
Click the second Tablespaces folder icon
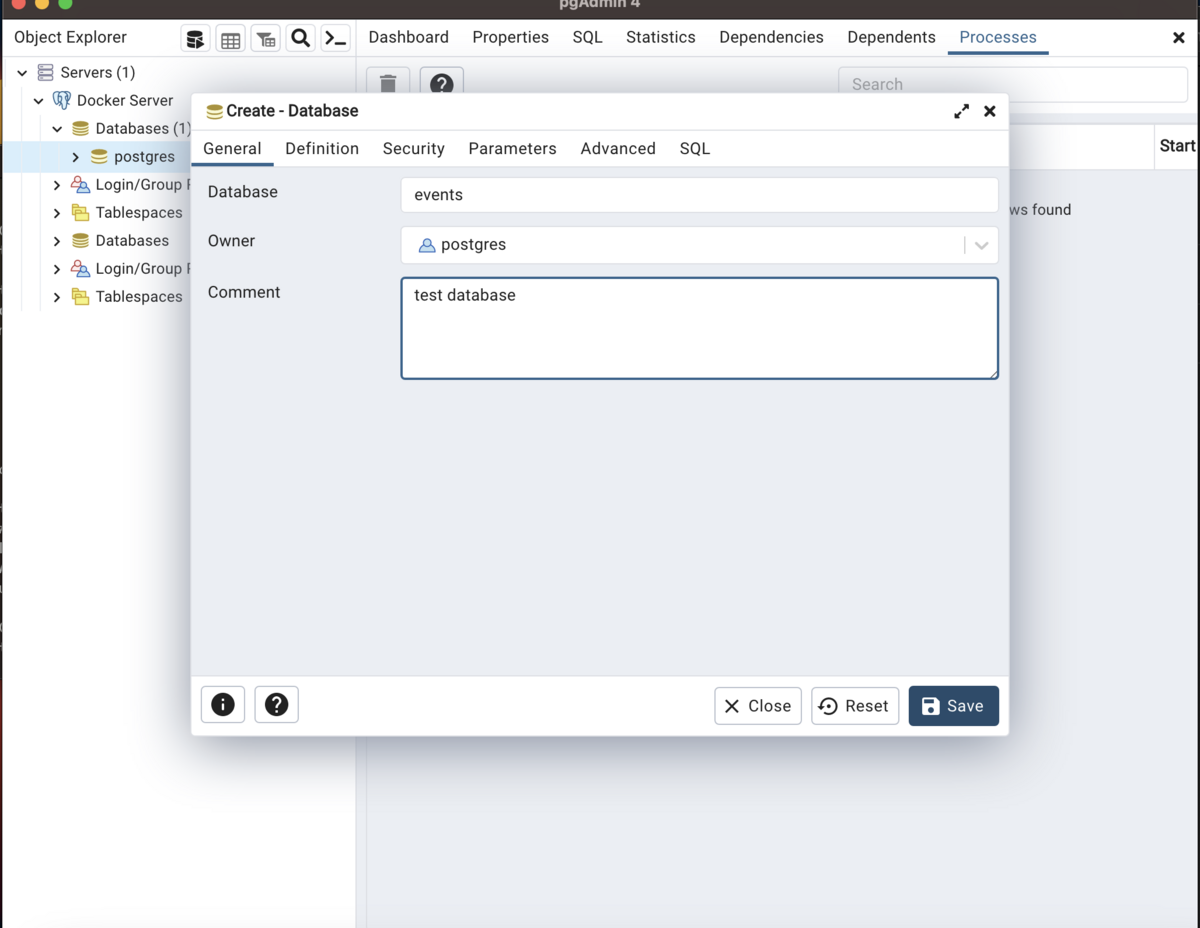[x=80, y=297]
